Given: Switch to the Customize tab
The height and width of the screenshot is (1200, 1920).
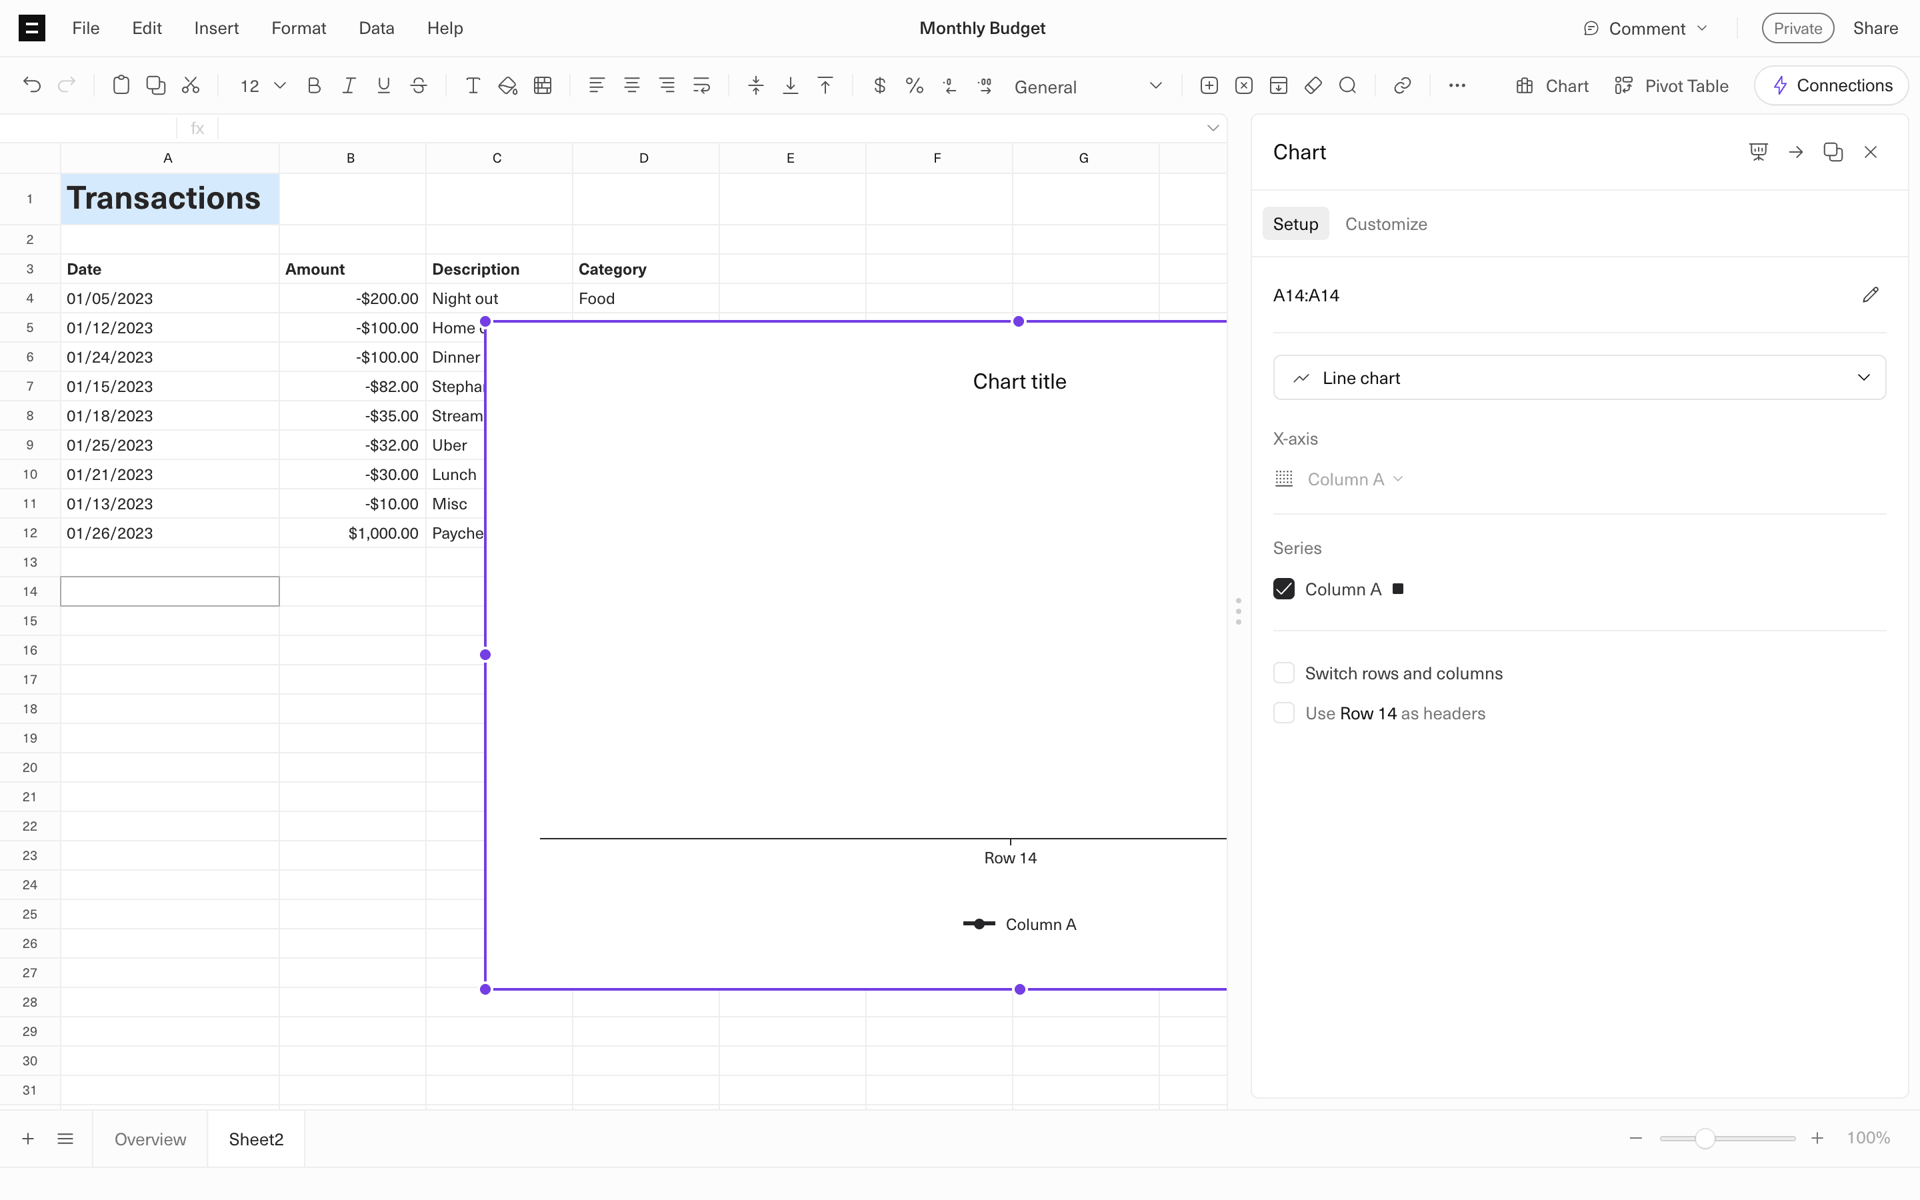Looking at the screenshot, I should pos(1386,224).
